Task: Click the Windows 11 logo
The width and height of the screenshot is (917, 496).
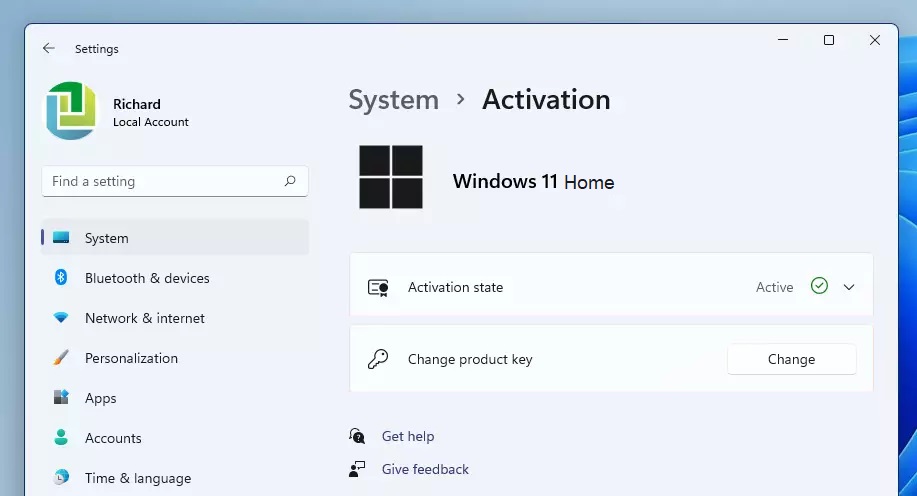Action: tap(391, 177)
